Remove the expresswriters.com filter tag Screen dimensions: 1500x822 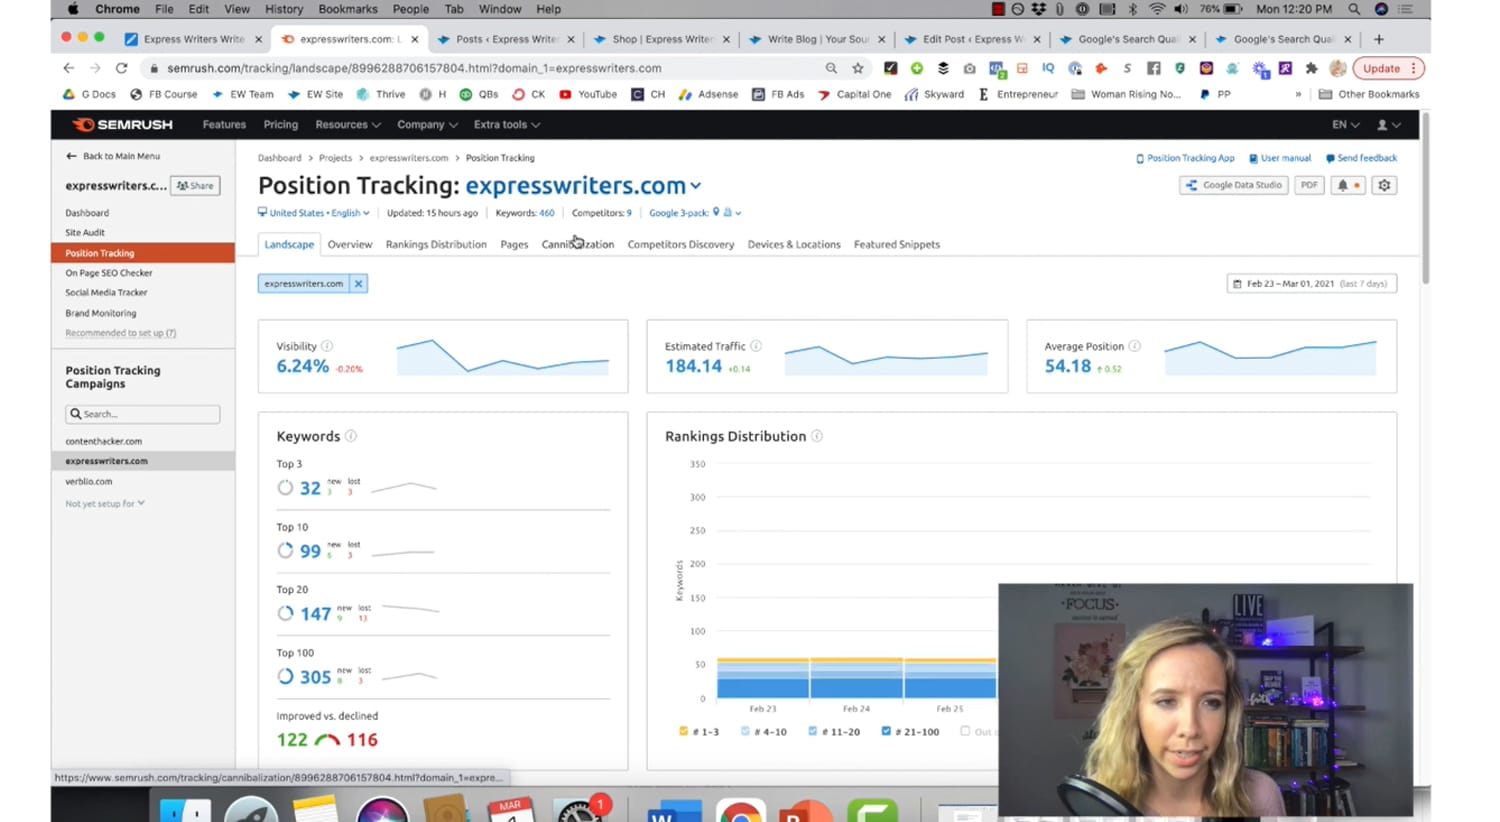click(358, 284)
